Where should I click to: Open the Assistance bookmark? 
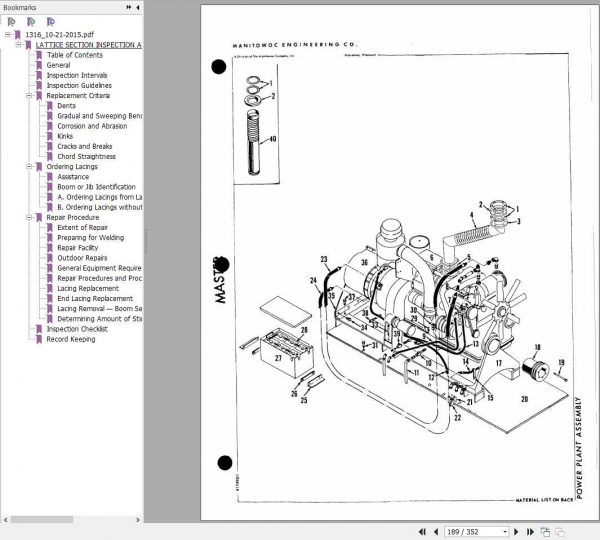pos(73,177)
